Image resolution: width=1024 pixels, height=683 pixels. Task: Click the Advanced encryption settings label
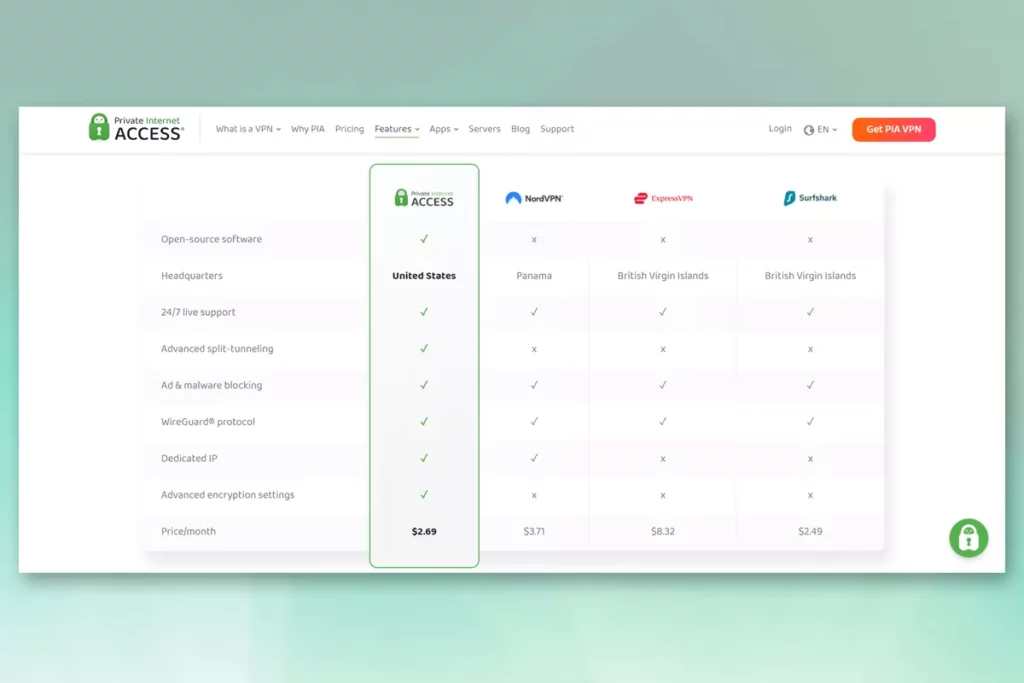[x=228, y=495]
